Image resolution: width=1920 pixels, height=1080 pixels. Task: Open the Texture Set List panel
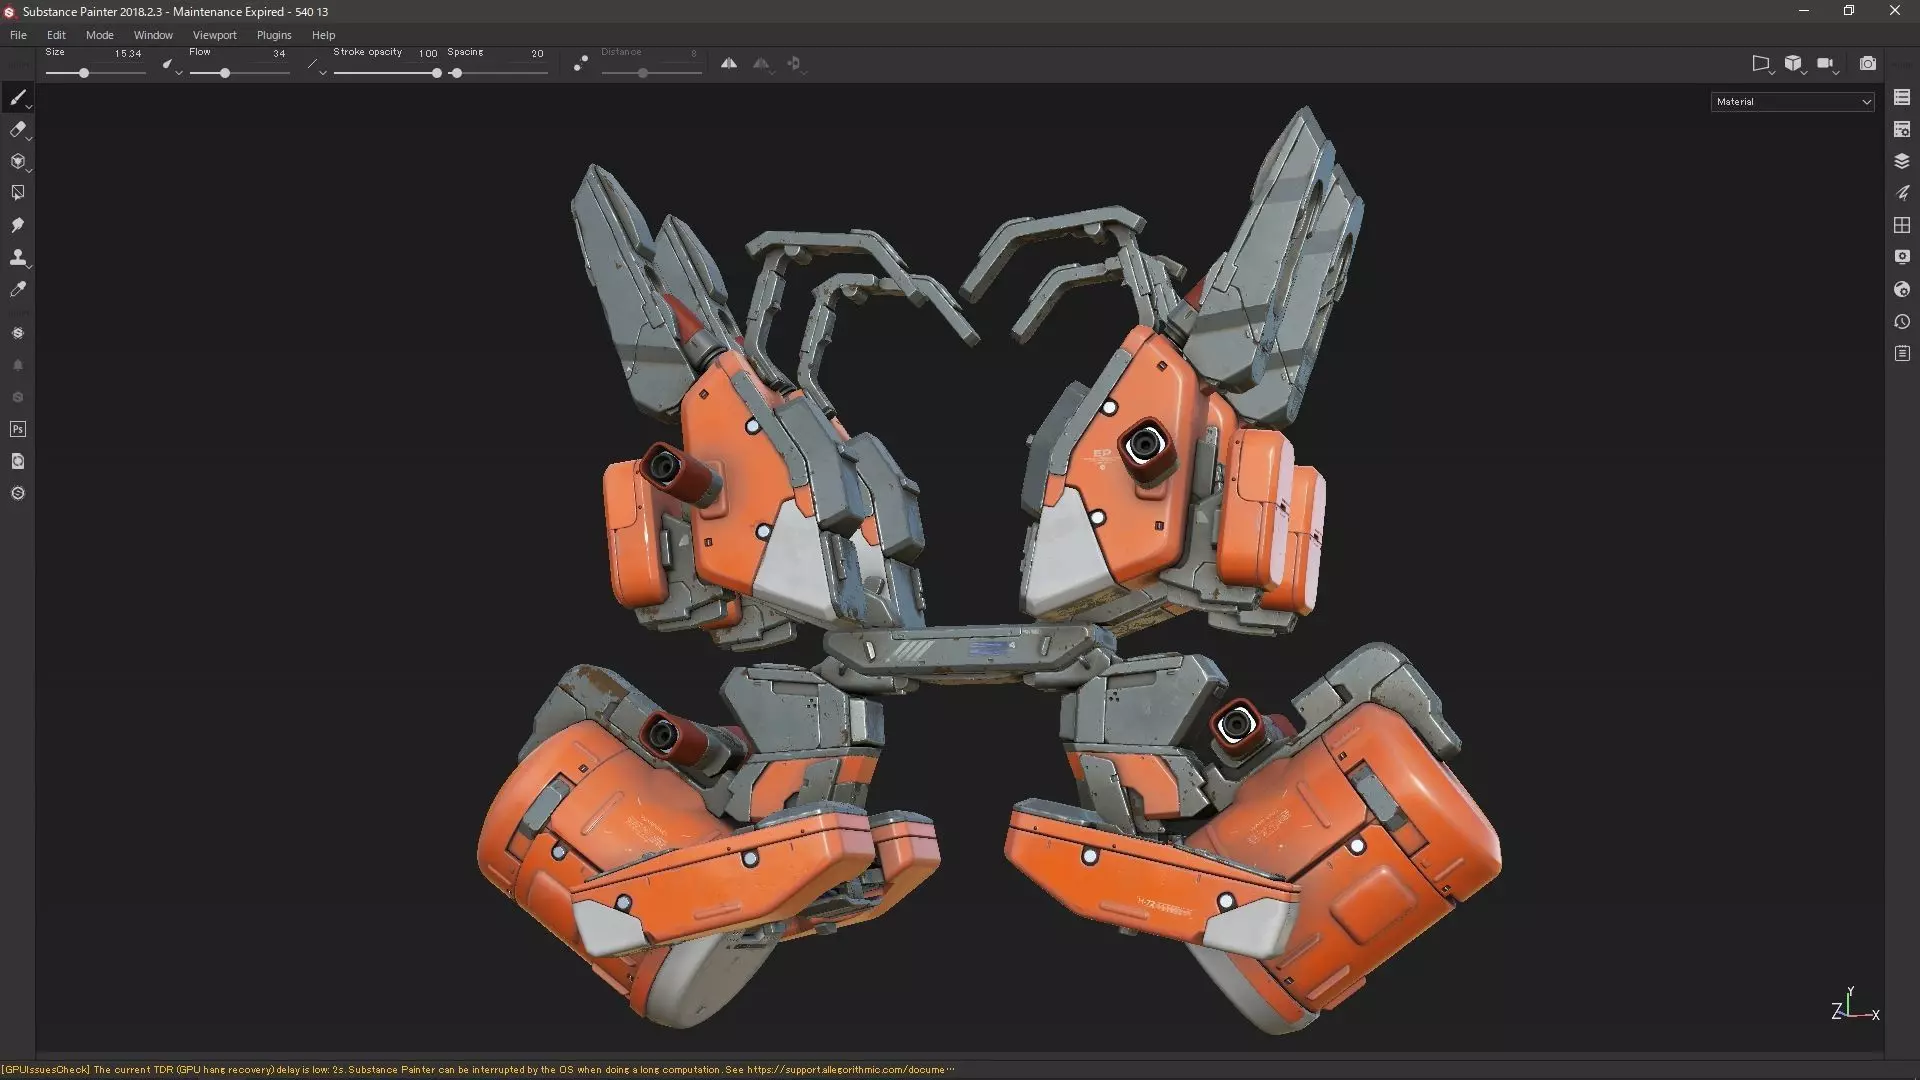[x=1902, y=97]
